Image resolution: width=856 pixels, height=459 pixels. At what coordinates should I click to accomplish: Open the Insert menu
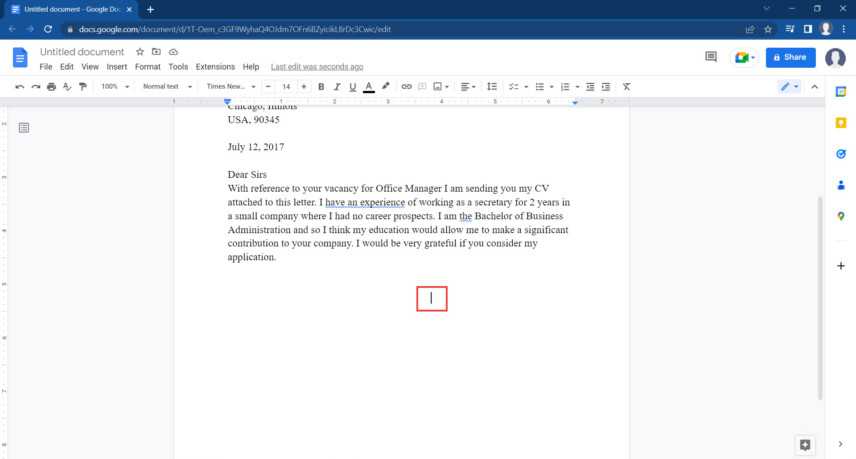pos(116,67)
